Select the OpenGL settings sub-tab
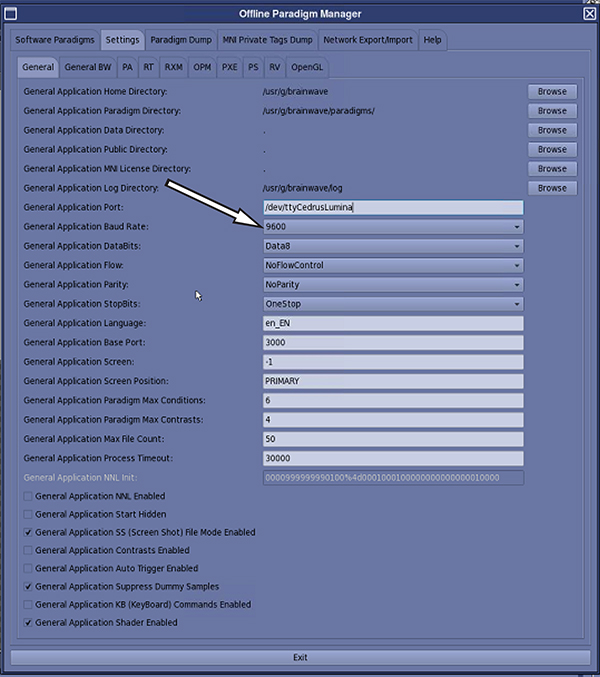 tap(308, 67)
